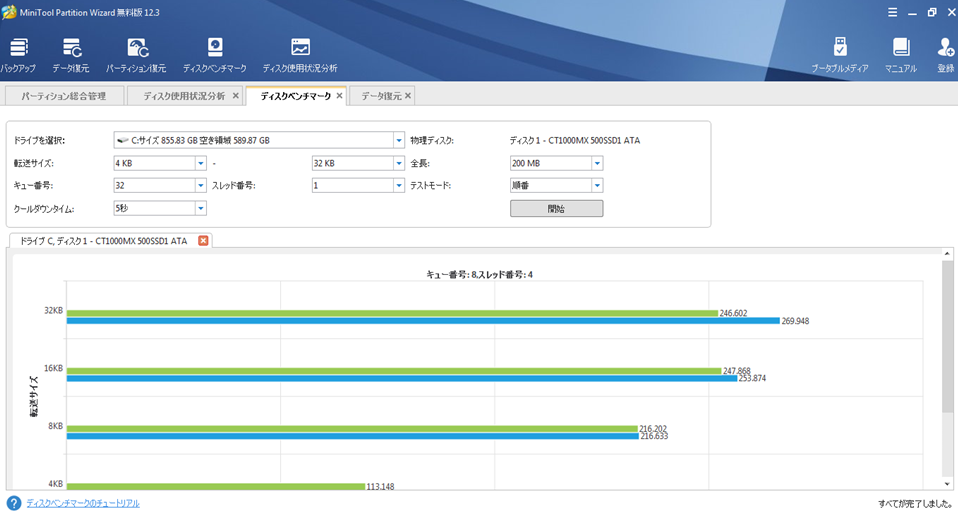The image size is (958, 519).
Task: Open the hamburger menu in title bar
Action: click(x=893, y=13)
